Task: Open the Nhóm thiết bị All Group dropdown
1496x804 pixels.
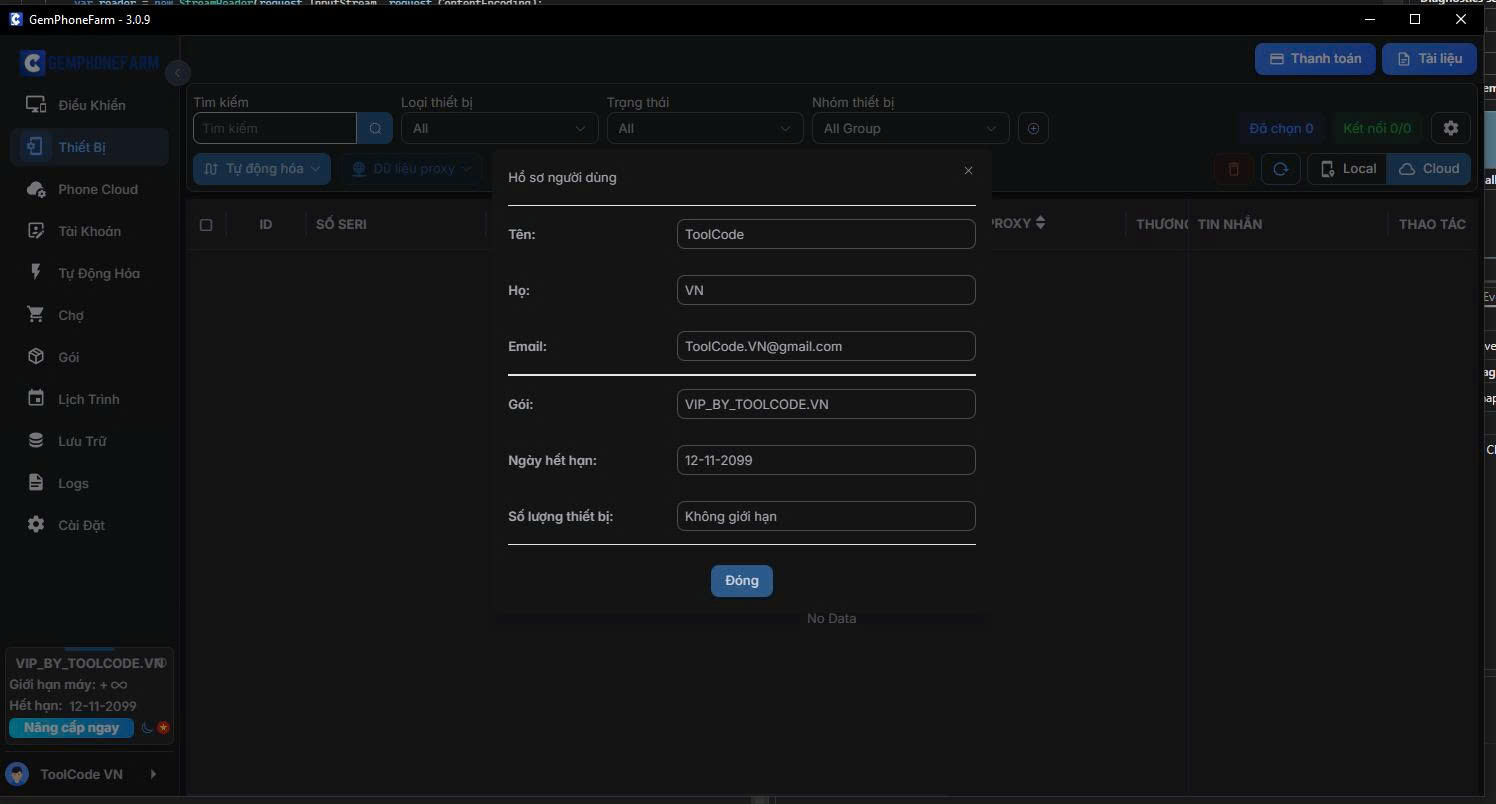Action: [x=910, y=128]
